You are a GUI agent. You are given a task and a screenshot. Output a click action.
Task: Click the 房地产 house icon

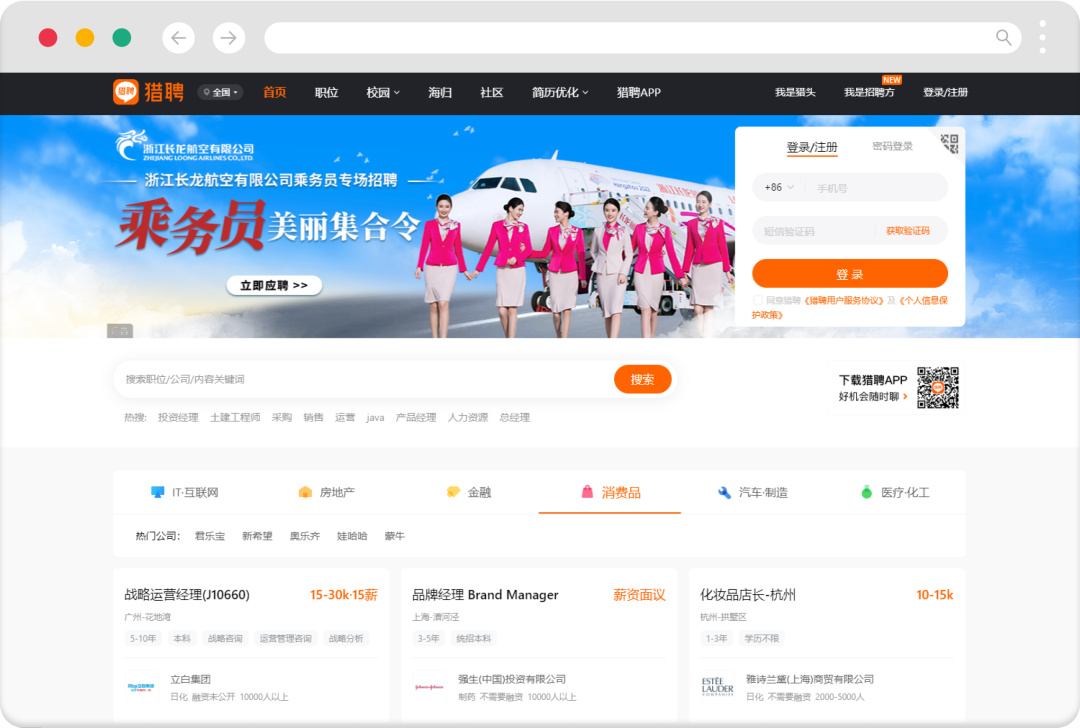pyautogui.click(x=305, y=492)
